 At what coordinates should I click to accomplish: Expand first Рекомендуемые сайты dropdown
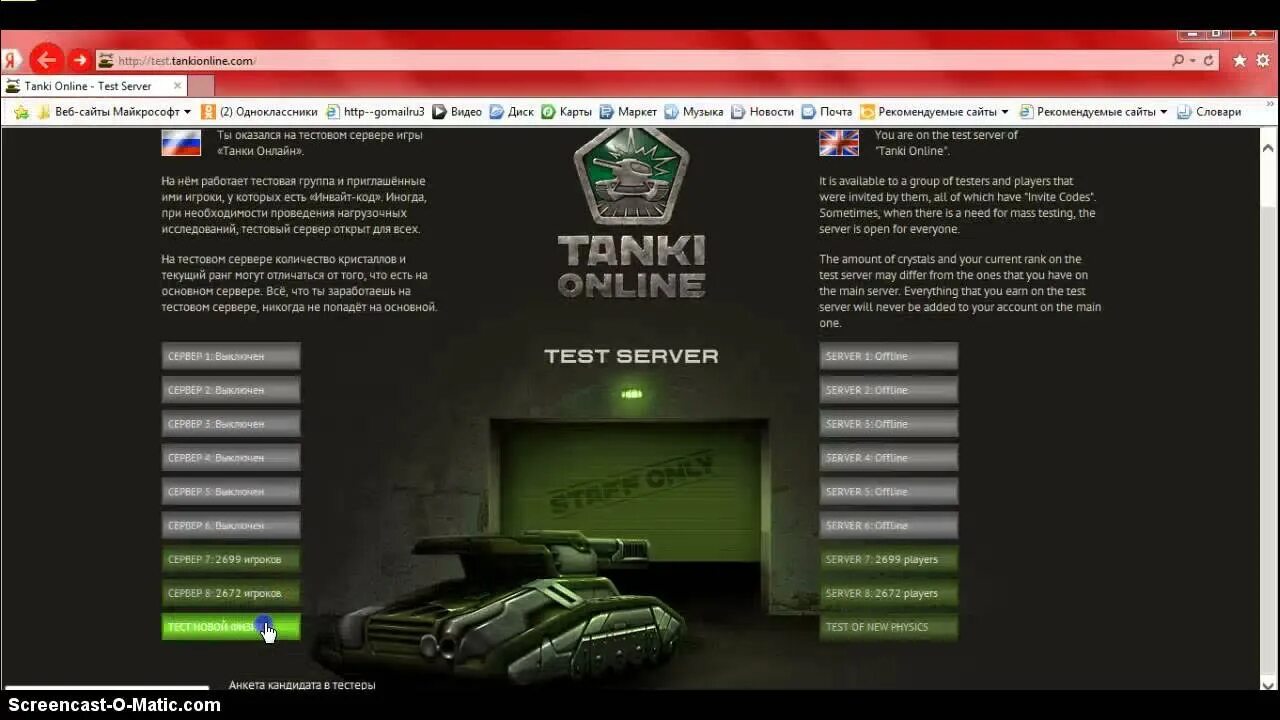(1005, 112)
